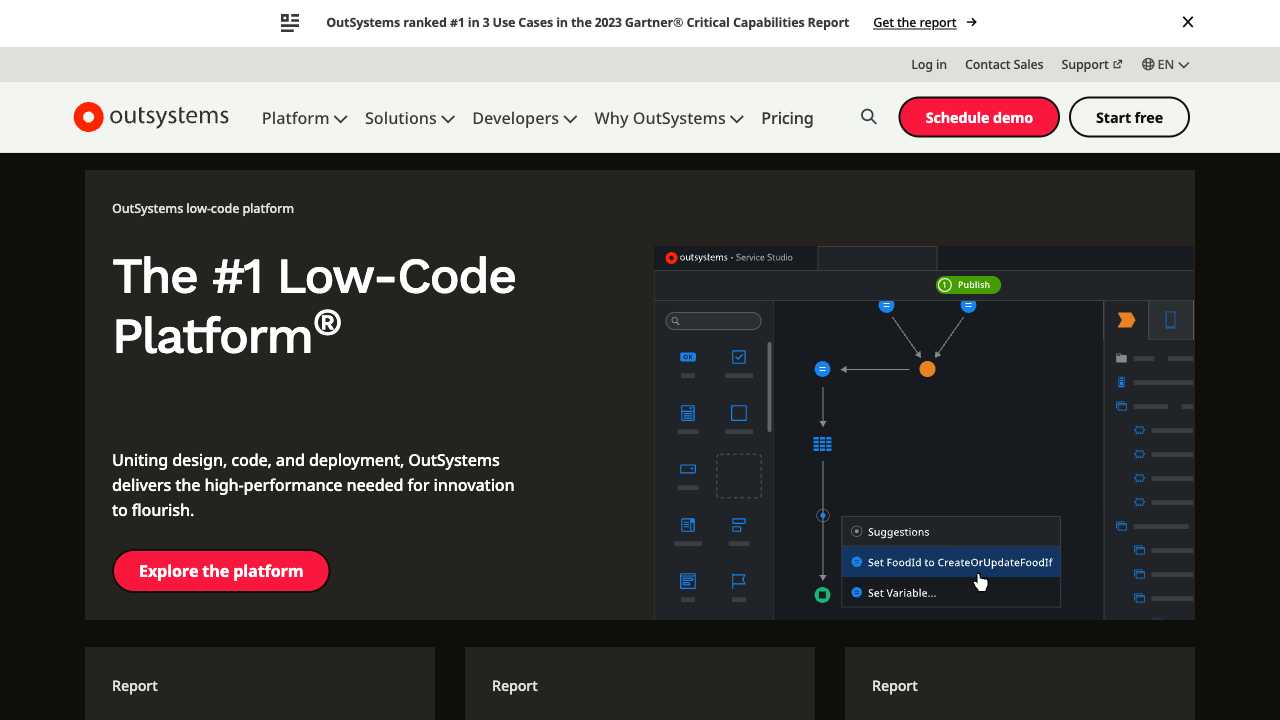Image resolution: width=1280 pixels, height=720 pixels.
Task: Dismiss the Gartner announcement banner
Action: (x=1188, y=22)
